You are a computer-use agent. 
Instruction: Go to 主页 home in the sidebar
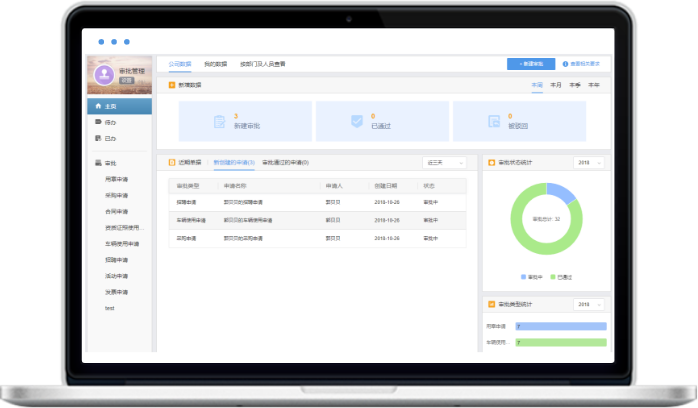(119, 106)
